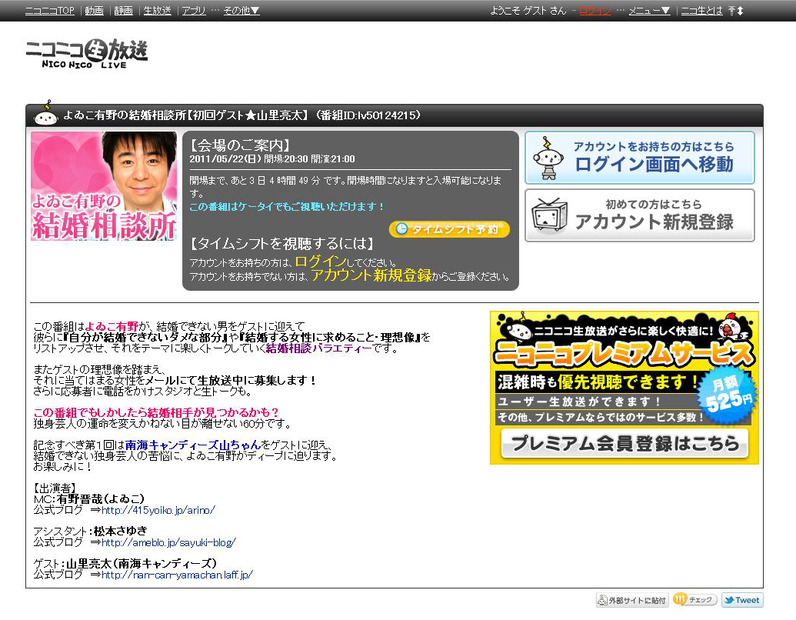Click the Tweet button
This screenshot has height=620, width=796.
742,600
